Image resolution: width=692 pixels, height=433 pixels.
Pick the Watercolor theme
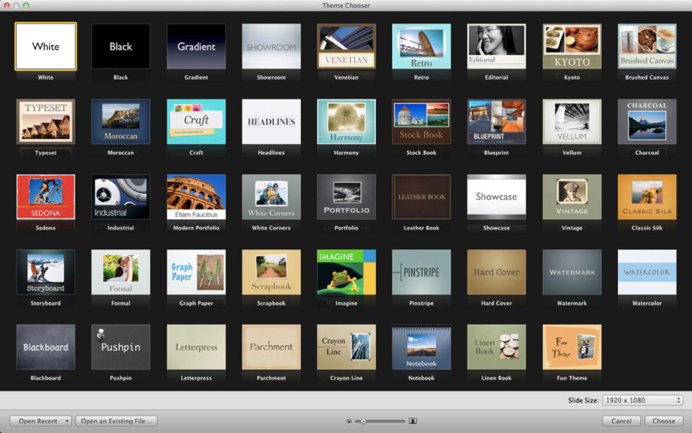point(647,272)
